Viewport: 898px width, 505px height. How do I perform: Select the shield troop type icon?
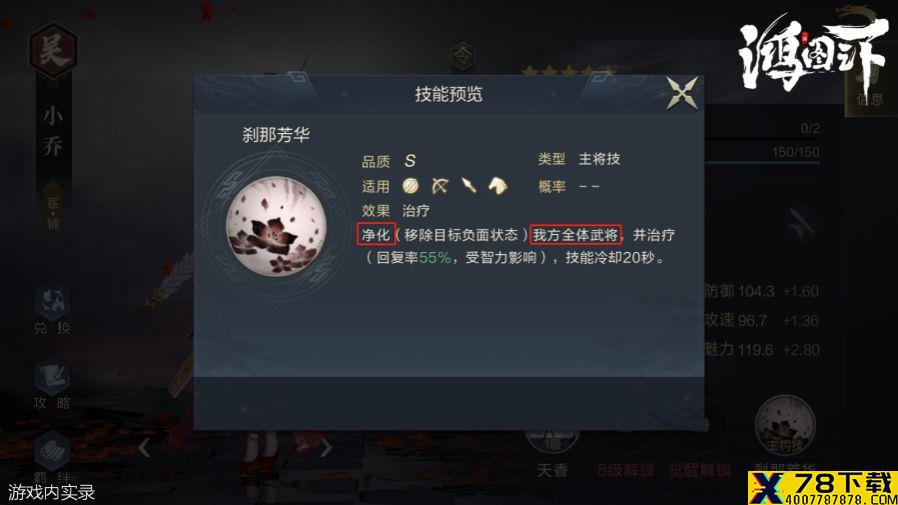pyautogui.click(x=410, y=186)
